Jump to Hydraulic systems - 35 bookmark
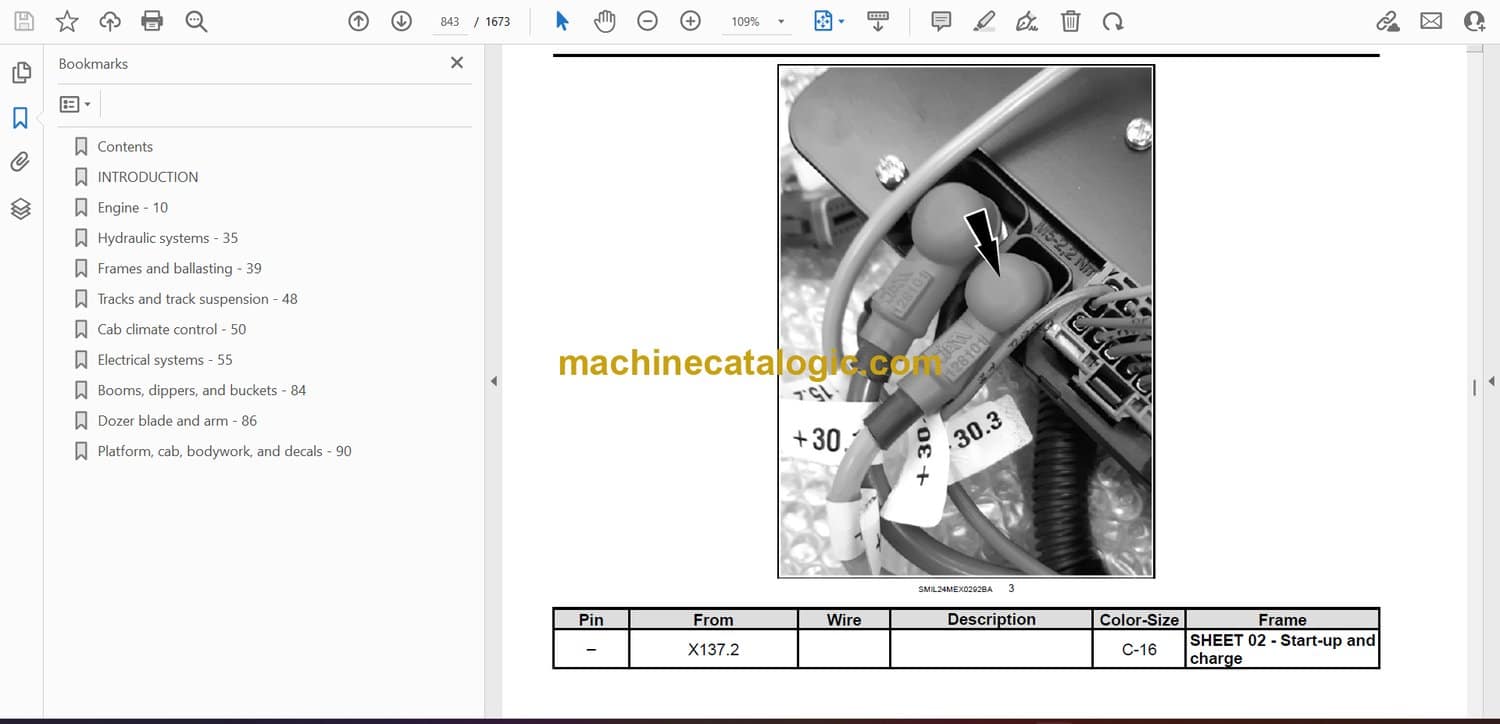This screenshot has width=1500, height=724. point(168,238)
